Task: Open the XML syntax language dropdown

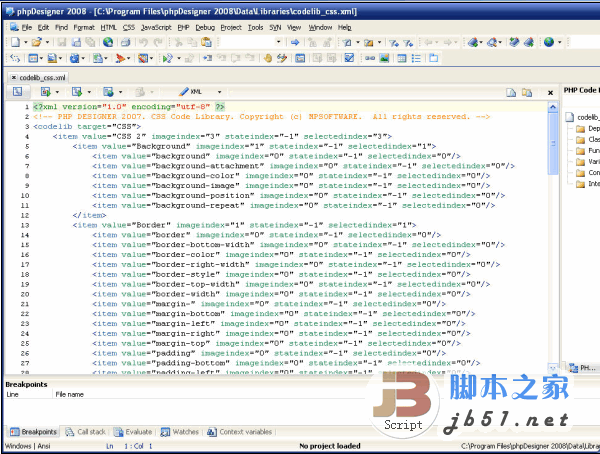Action: click(219, 92)
